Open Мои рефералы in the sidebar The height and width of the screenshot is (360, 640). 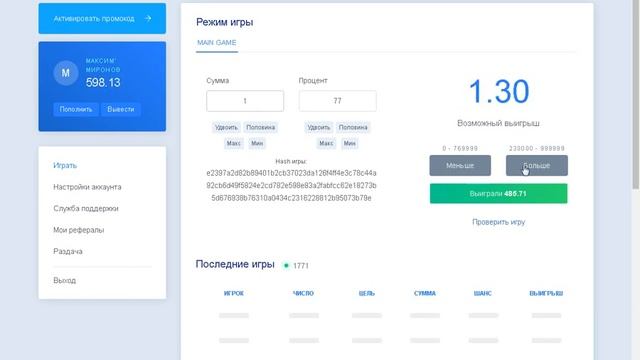(78, 230)
